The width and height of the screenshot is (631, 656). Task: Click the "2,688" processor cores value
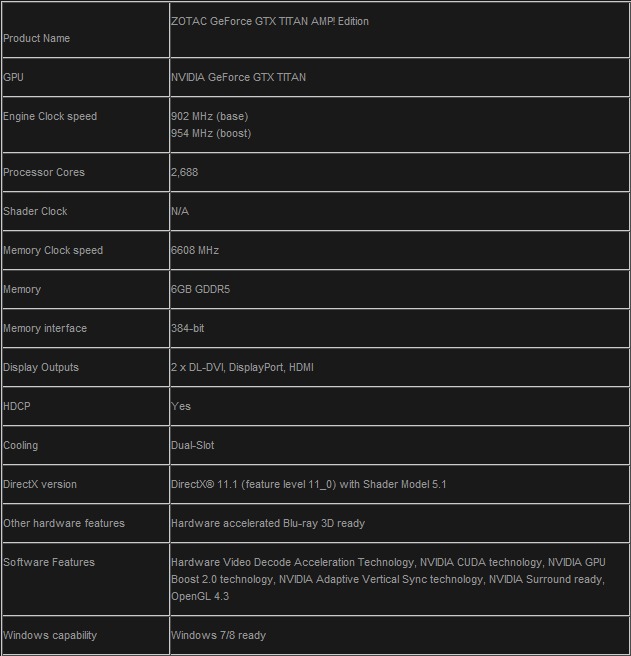pos(184,172)
